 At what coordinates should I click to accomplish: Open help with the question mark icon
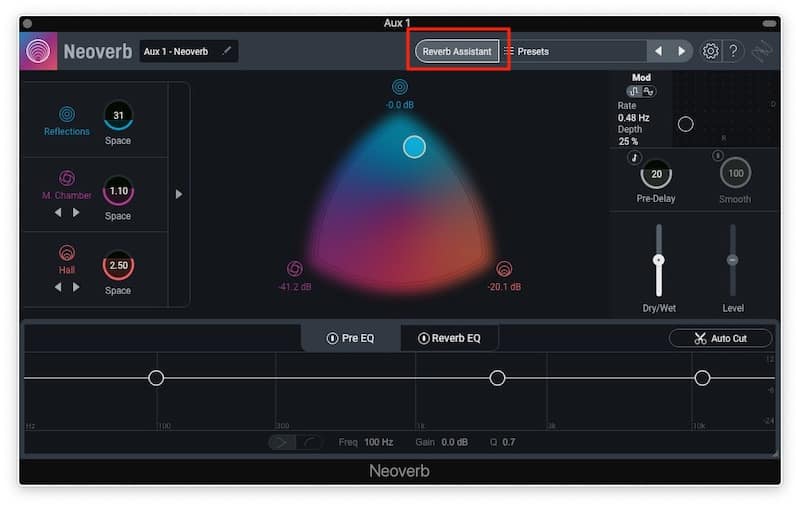(733, 51)
